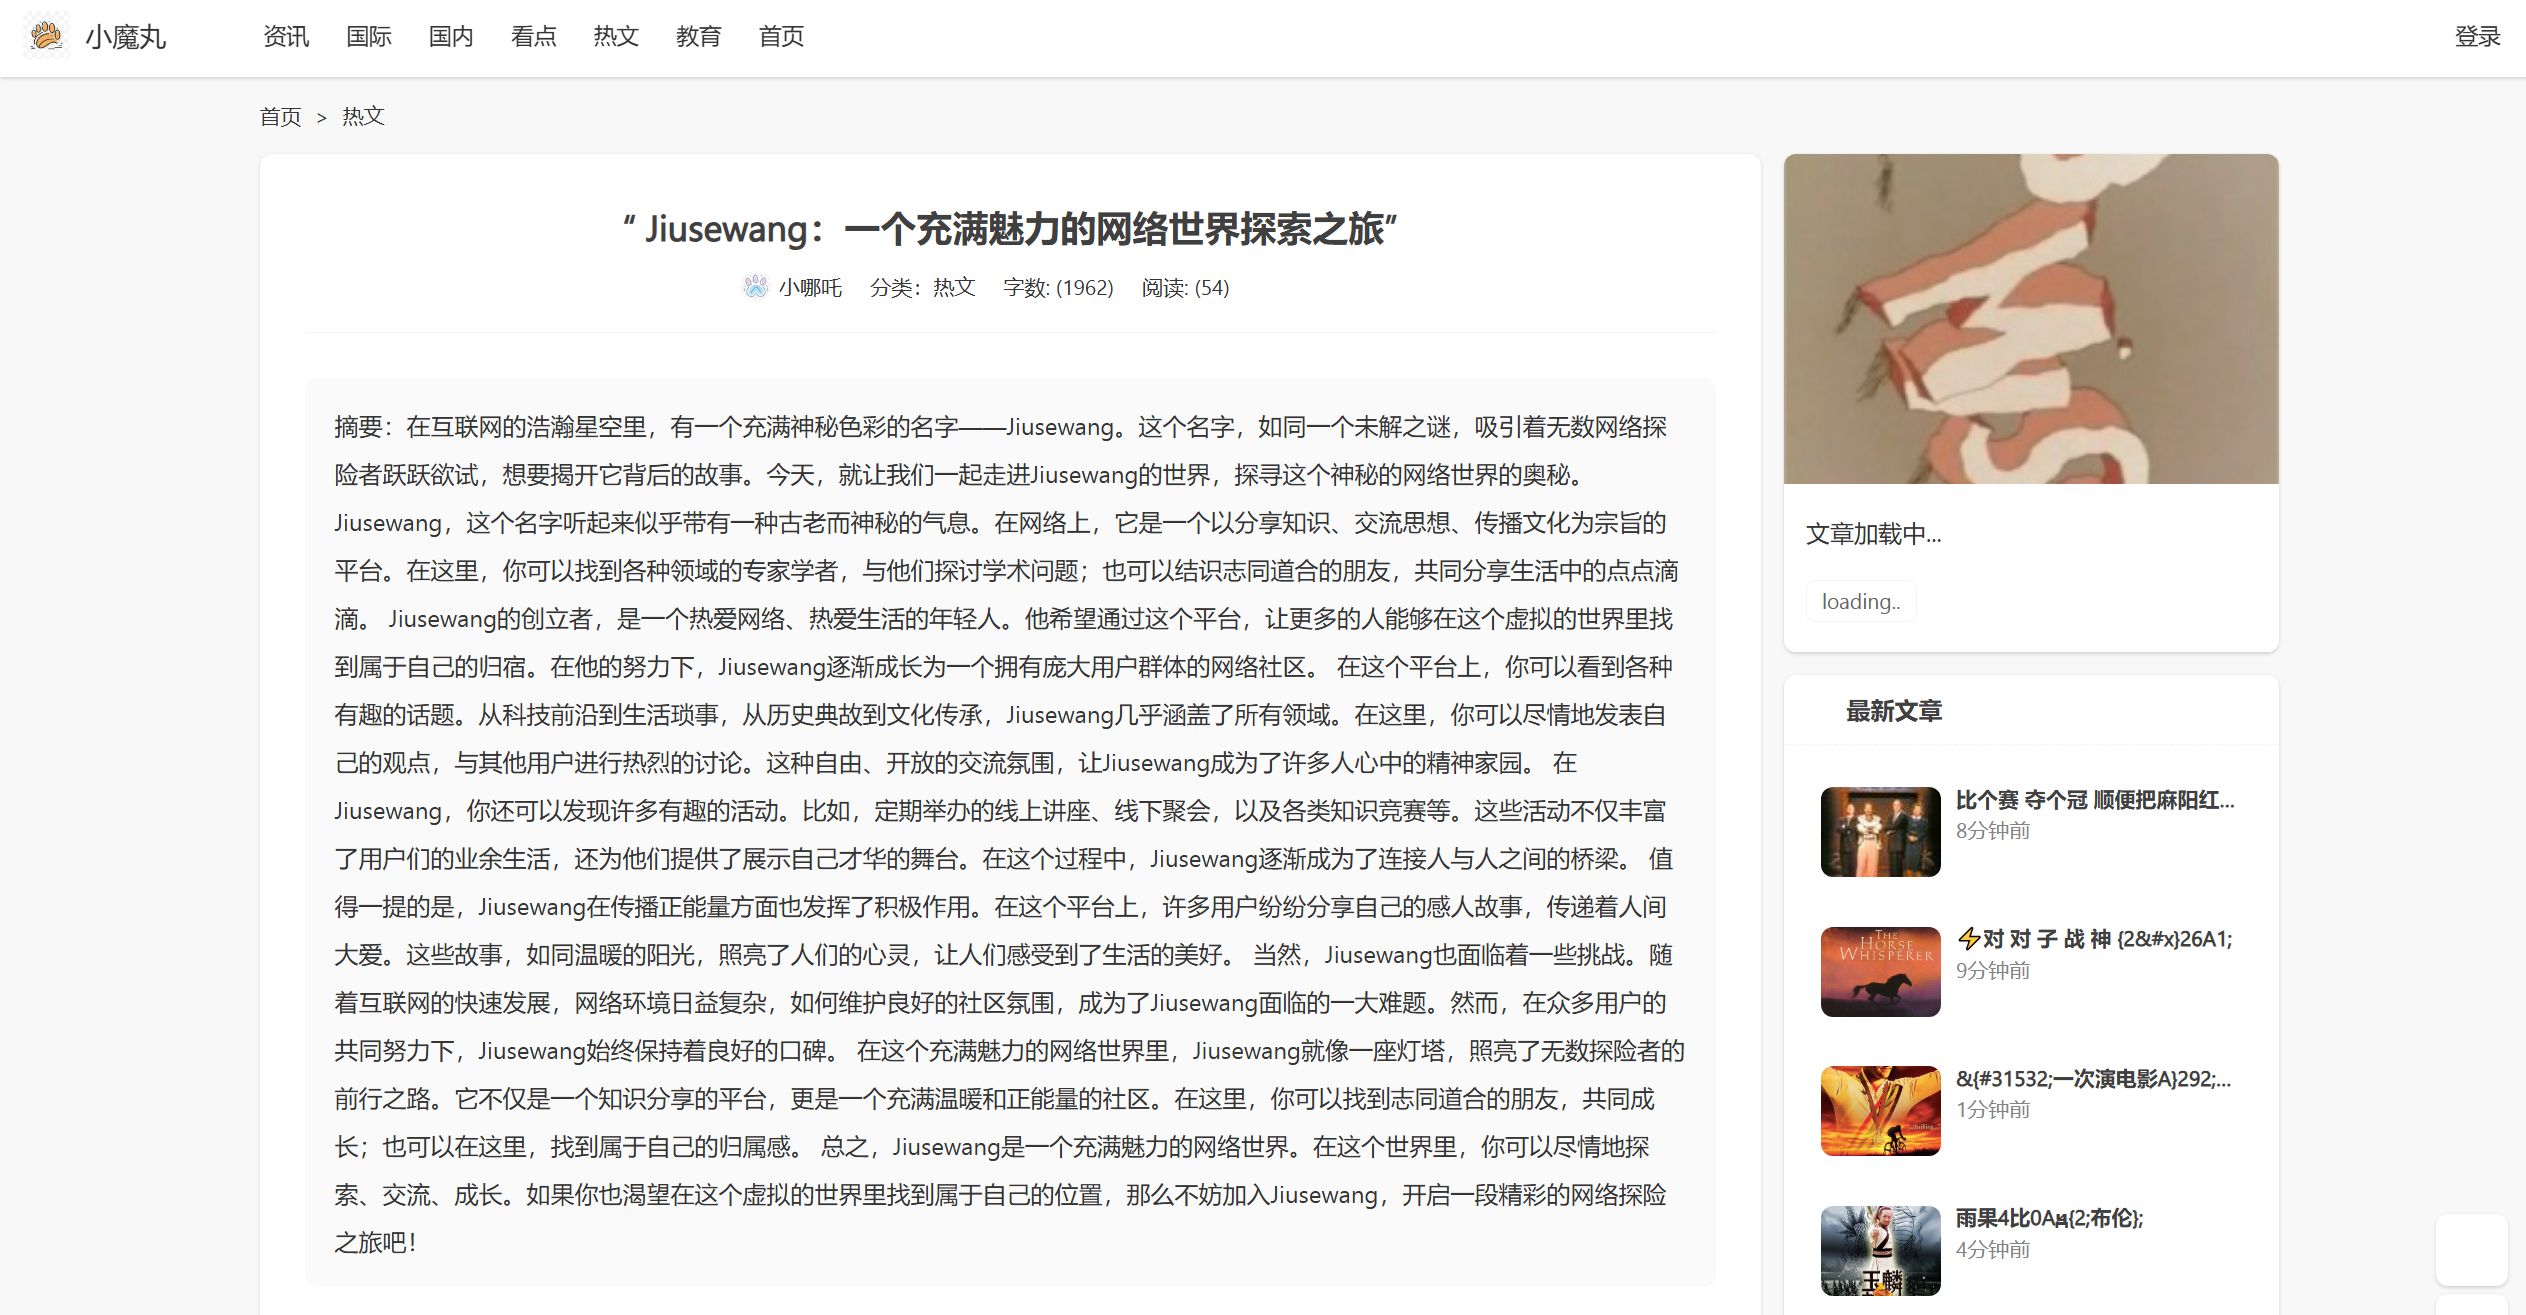2526x1315 pixels.
Task: Click the lightning icon in 对对子战神 title
Action: tap(1968, 938)
